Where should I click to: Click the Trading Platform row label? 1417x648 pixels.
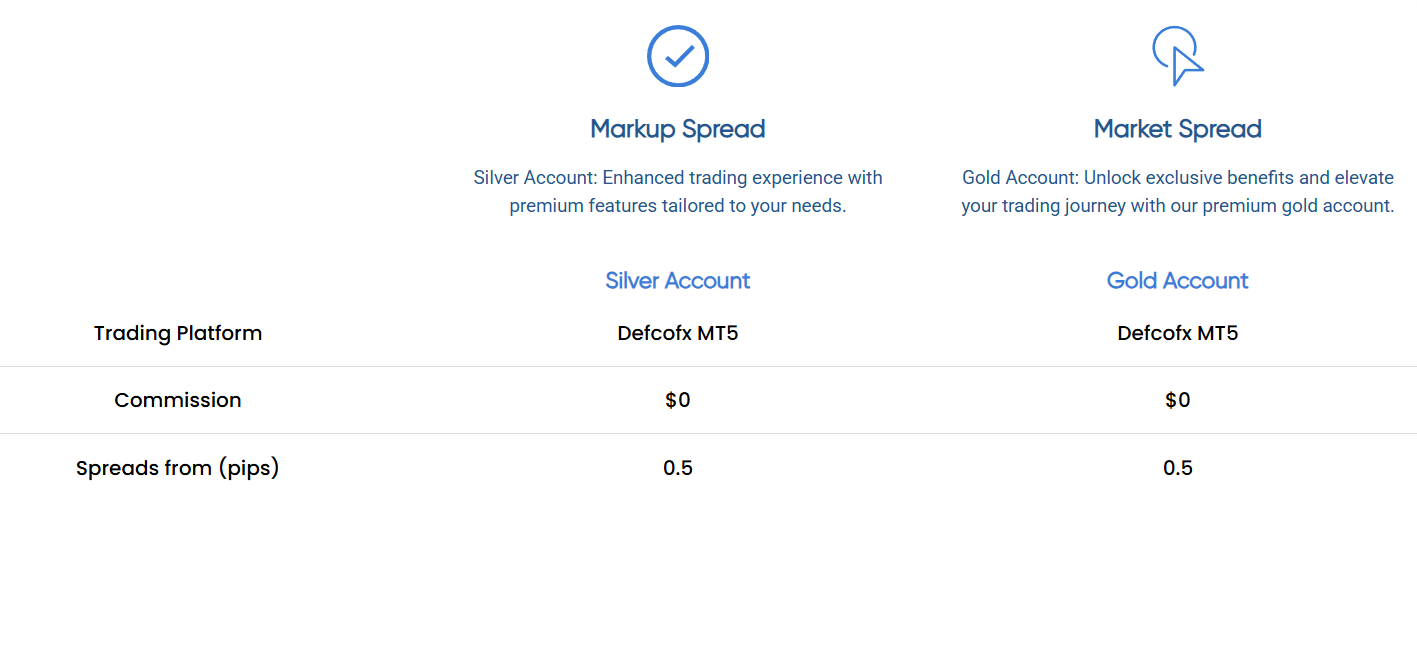coord(178,333)
